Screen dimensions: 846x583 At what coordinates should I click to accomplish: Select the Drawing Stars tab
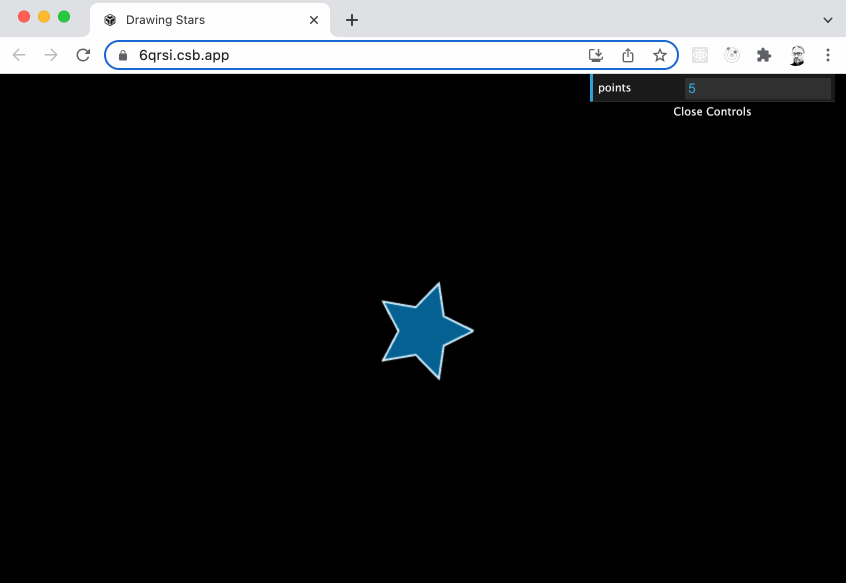210,20
